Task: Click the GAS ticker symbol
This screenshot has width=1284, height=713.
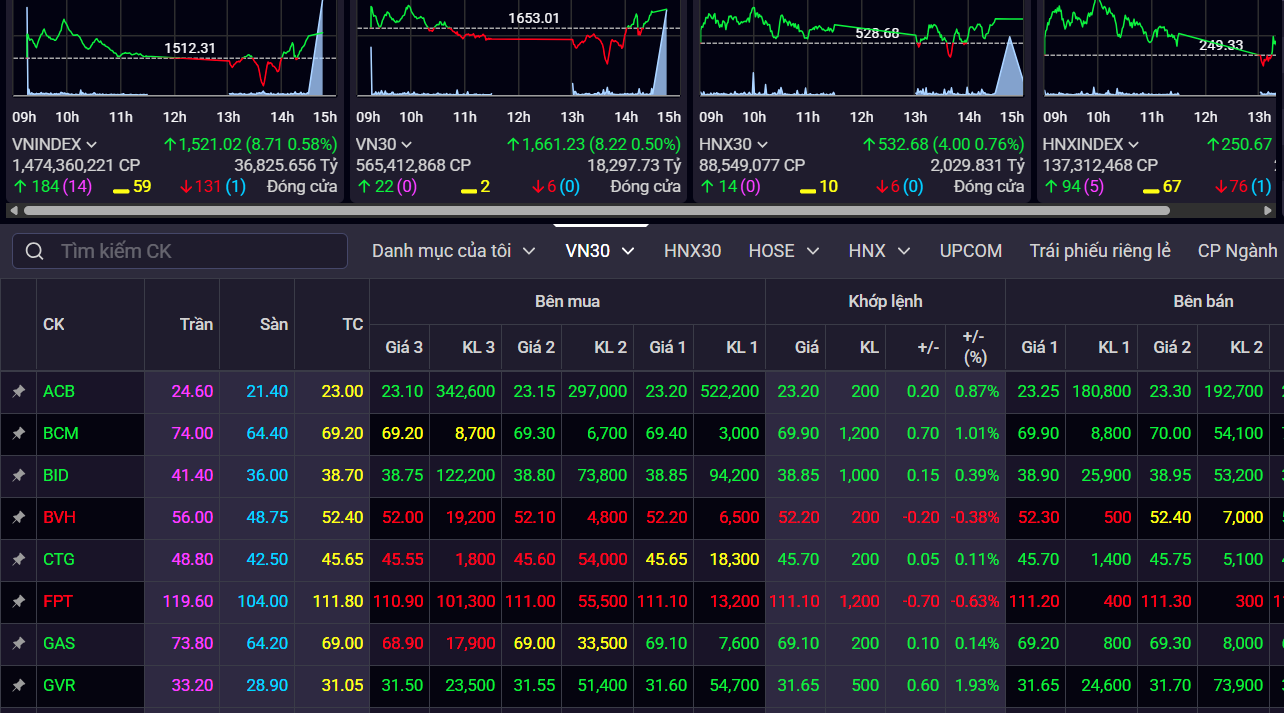Action: coord(59,644)
